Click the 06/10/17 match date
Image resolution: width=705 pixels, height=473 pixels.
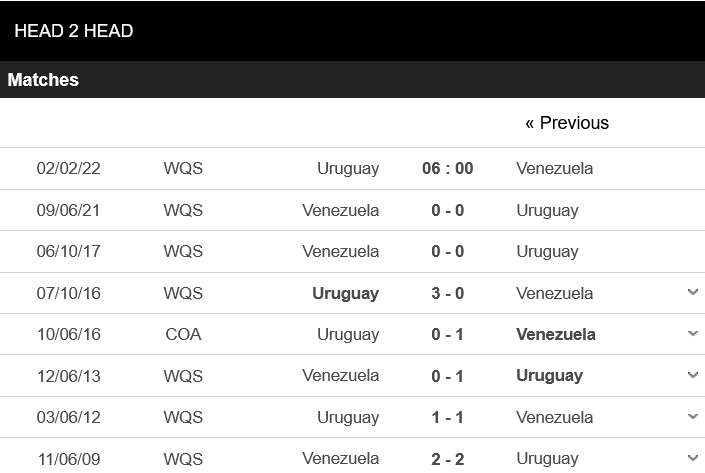pos(68,251)
